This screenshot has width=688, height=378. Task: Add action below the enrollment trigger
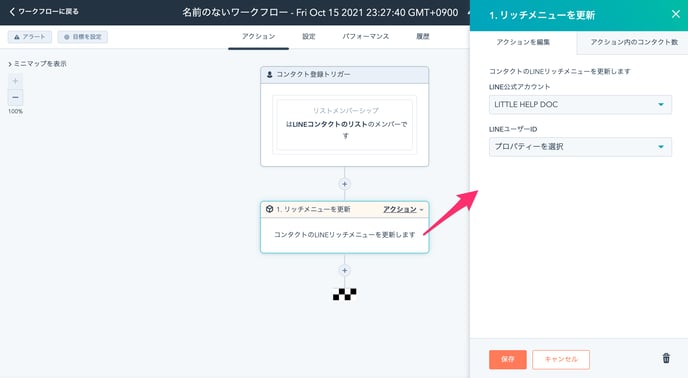[344, 184]
